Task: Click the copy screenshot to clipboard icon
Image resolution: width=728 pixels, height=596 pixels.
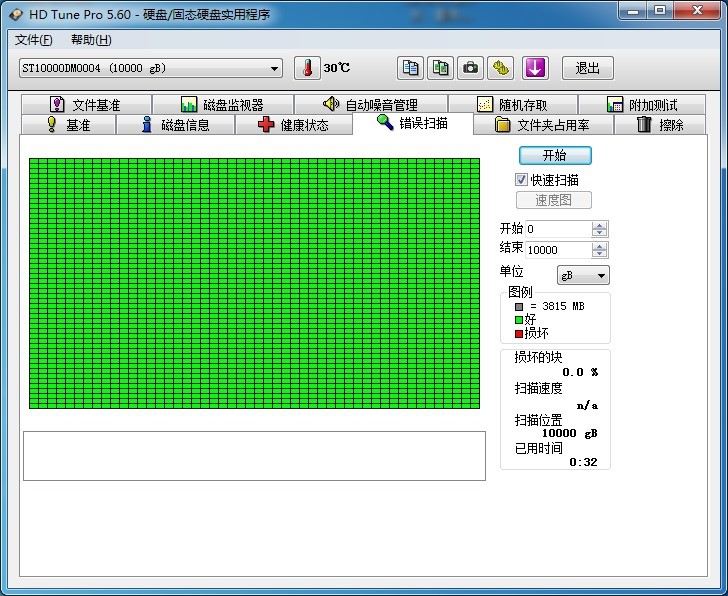Action: pos(440,68)
